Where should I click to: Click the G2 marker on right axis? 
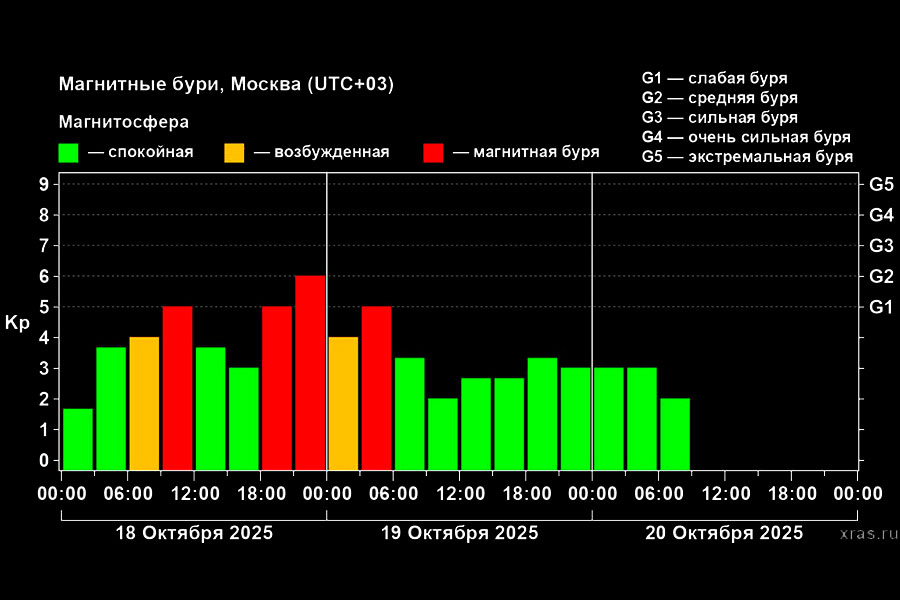(880, 276)
